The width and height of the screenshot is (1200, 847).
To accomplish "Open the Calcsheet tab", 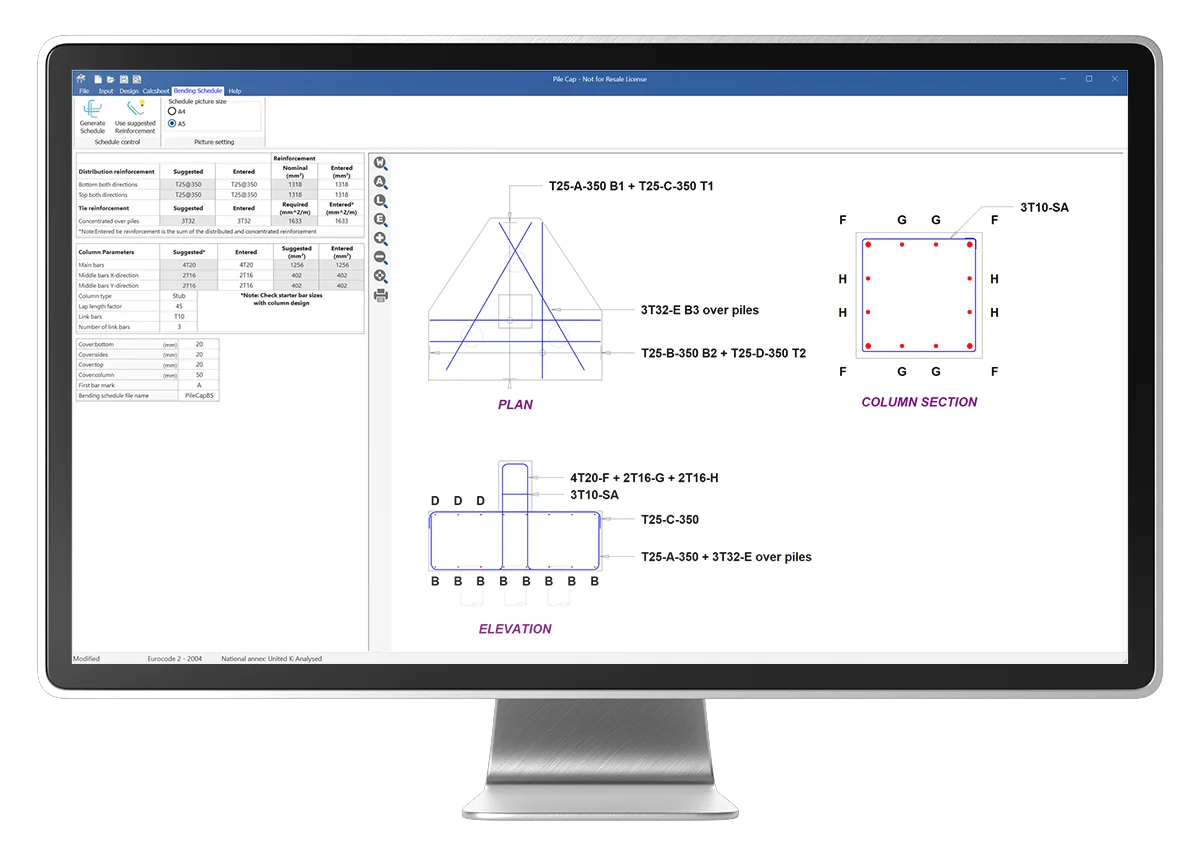I will (x=156, y=91).
